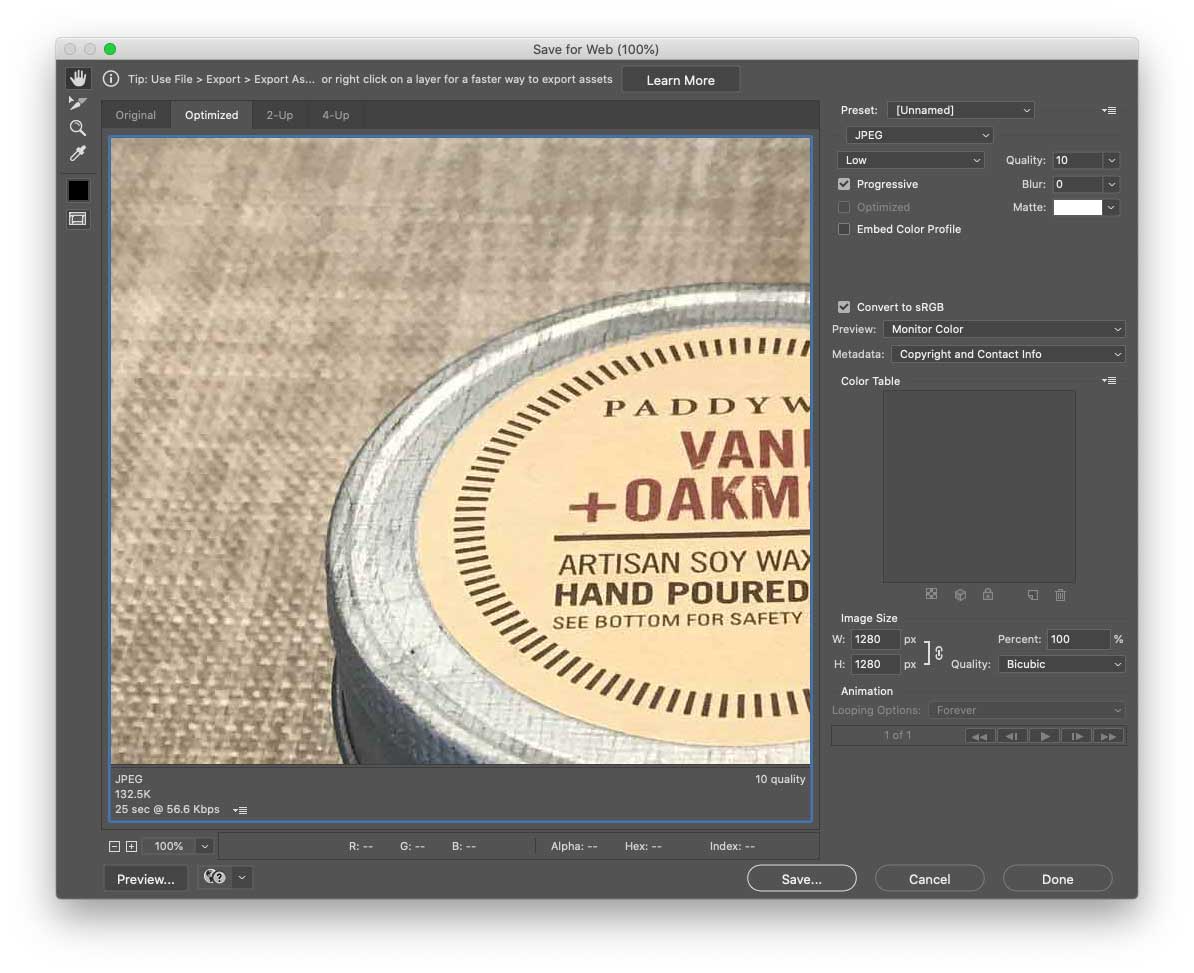Select the Slice Select tool
This screenshot has width=1194, height=973.
78,103
